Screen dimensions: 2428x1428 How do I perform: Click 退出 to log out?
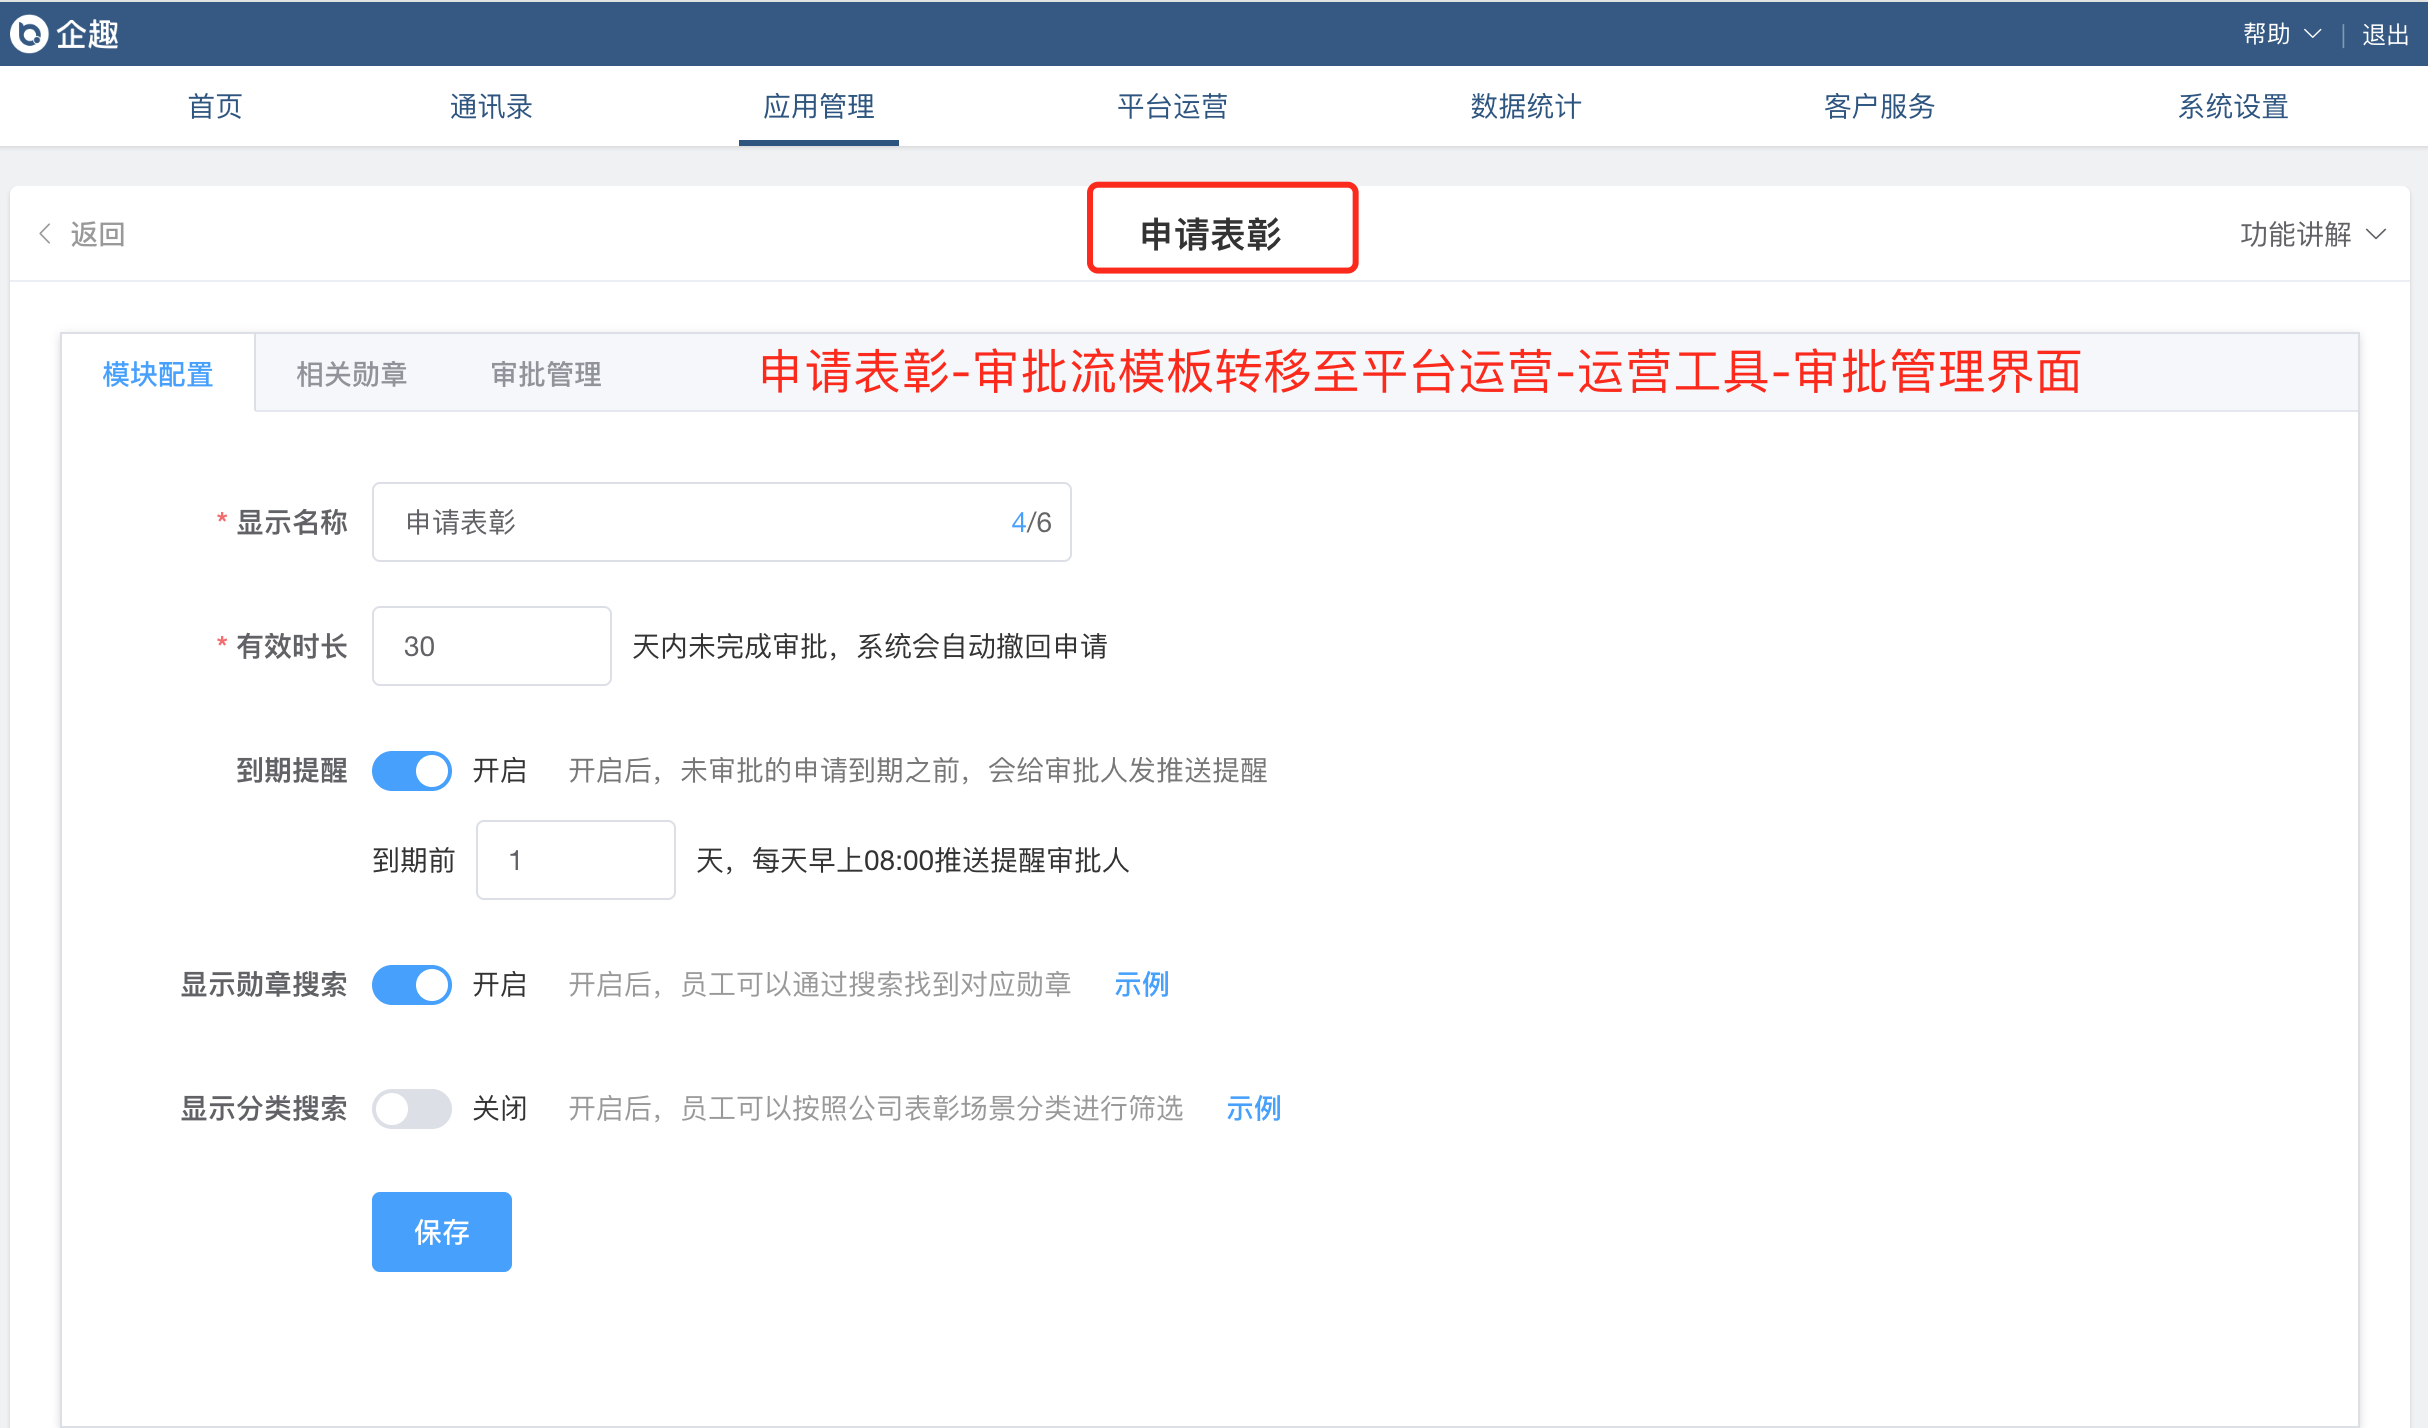2385,34
